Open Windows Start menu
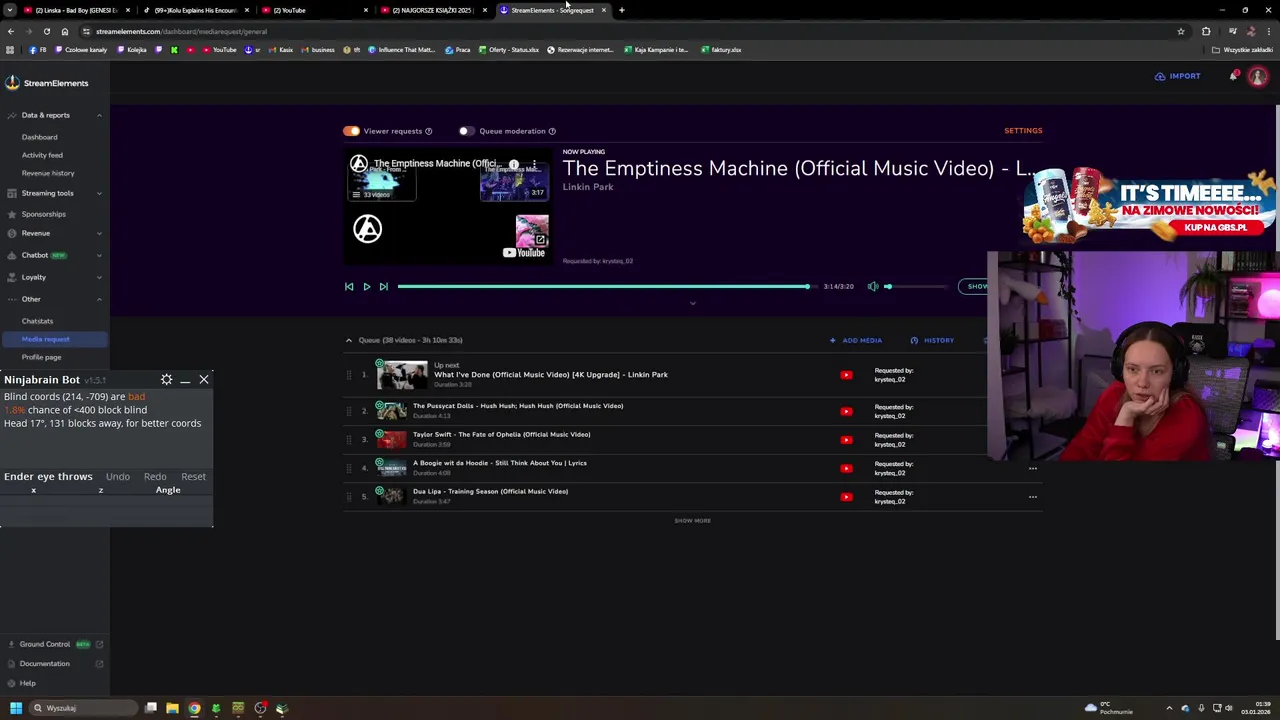This screenshot has height=720, width=1280. [x=15, y=708]
